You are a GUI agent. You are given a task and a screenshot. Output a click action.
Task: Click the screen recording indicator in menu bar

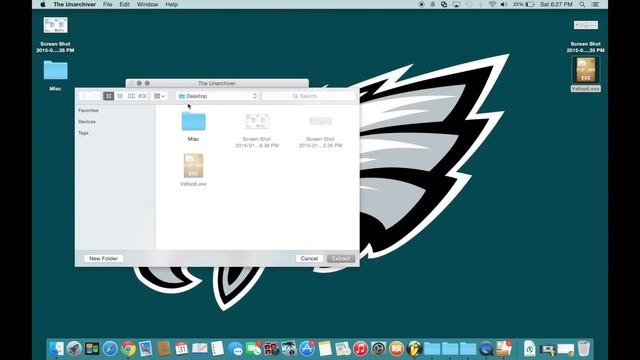[422, 4]
